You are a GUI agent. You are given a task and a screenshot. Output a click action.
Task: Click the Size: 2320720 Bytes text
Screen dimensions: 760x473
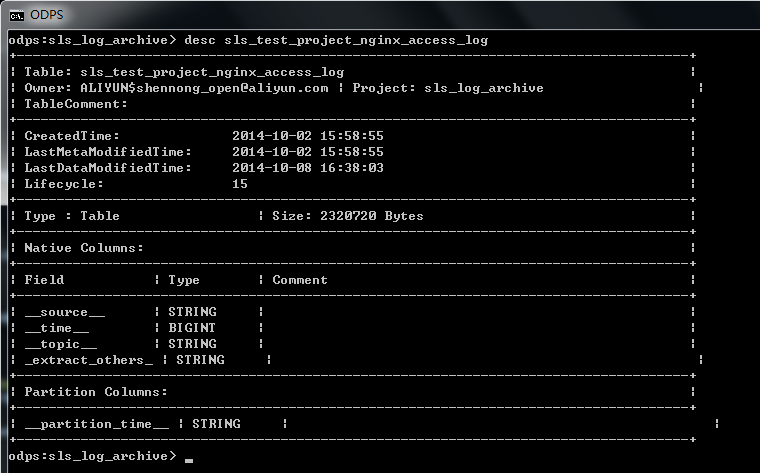tap(348, 216)
